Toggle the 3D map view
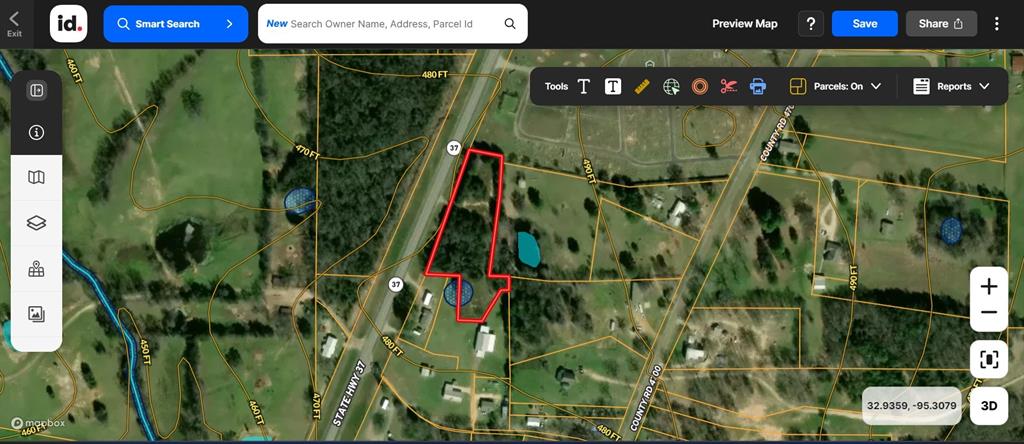The width and height of the screenshot is (1024, 444). coord(989,405)
